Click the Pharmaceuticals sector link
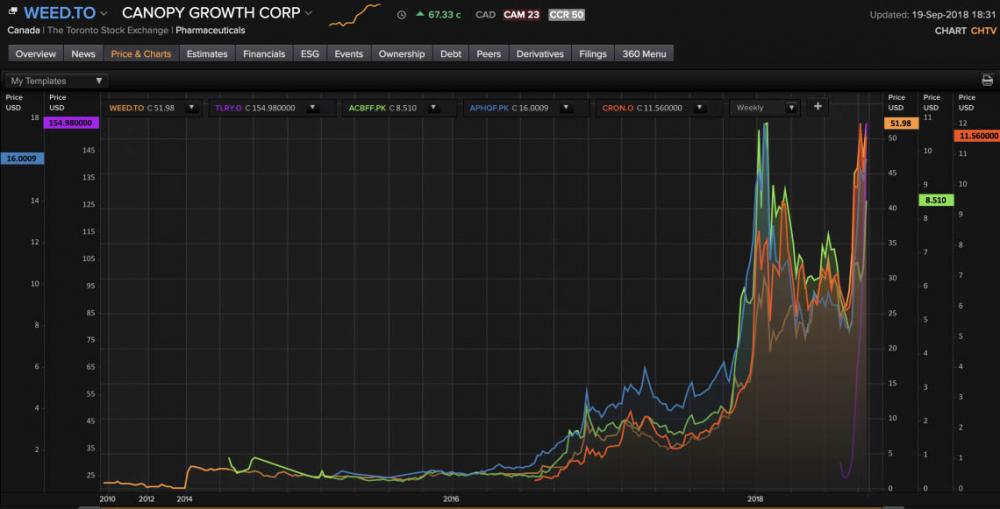The image size is (1000, 509). click(x=210, y=30)
